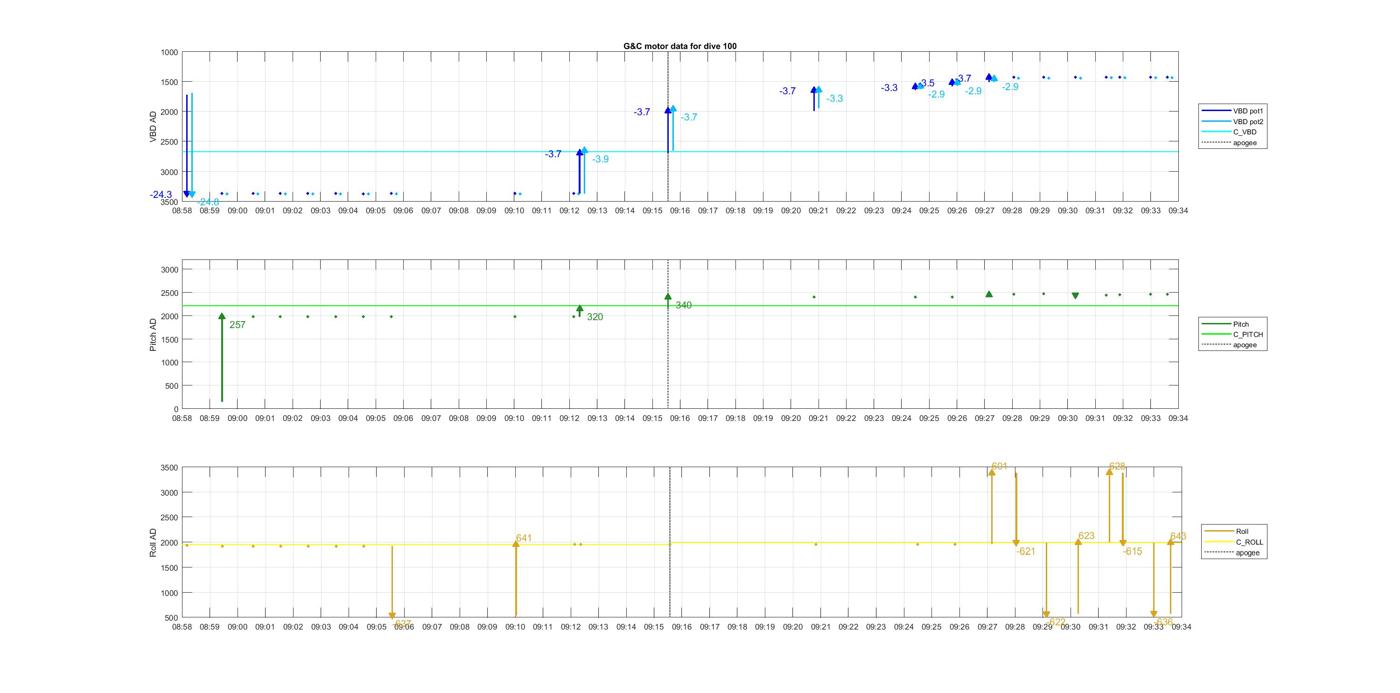Select the 'Roll' legend entry

(1227, 531)
